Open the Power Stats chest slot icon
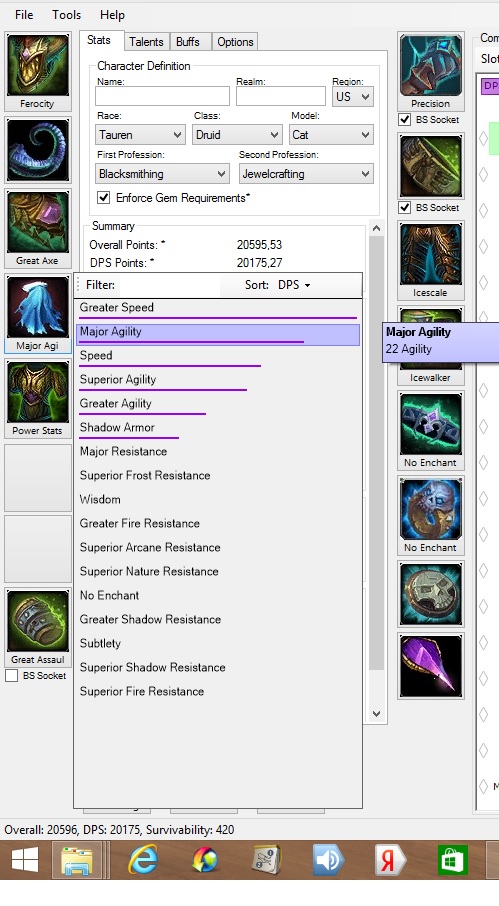This screenshot has height=906, width=499. (x=38, y=392)
